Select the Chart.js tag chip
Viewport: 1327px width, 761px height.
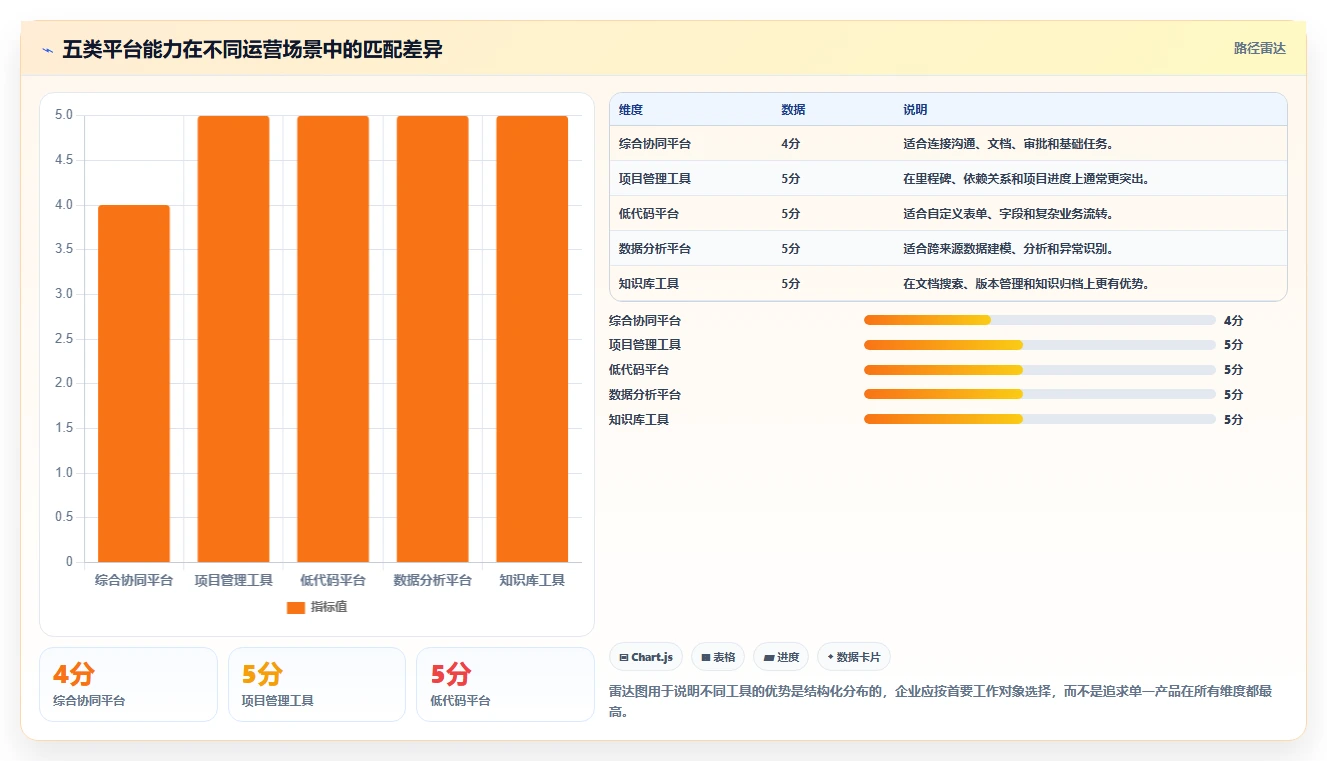click(647, 657)
